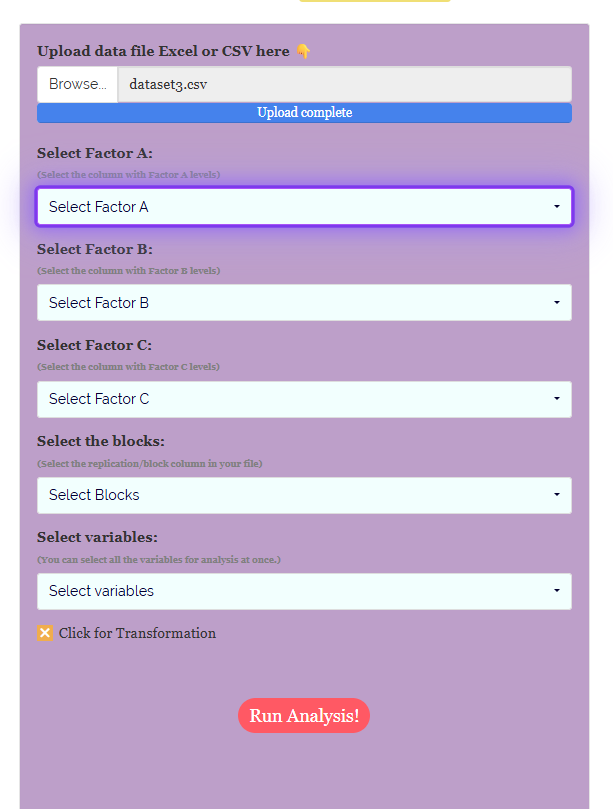Click the caret arrow in Select Blocks box
Image resolution: width=613 pixels, height=809 pixels.
[x=557, y=495]
